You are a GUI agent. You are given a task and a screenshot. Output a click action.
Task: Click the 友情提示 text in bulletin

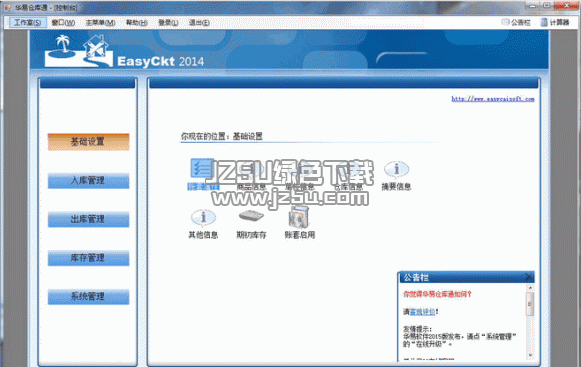pos(417,329)
